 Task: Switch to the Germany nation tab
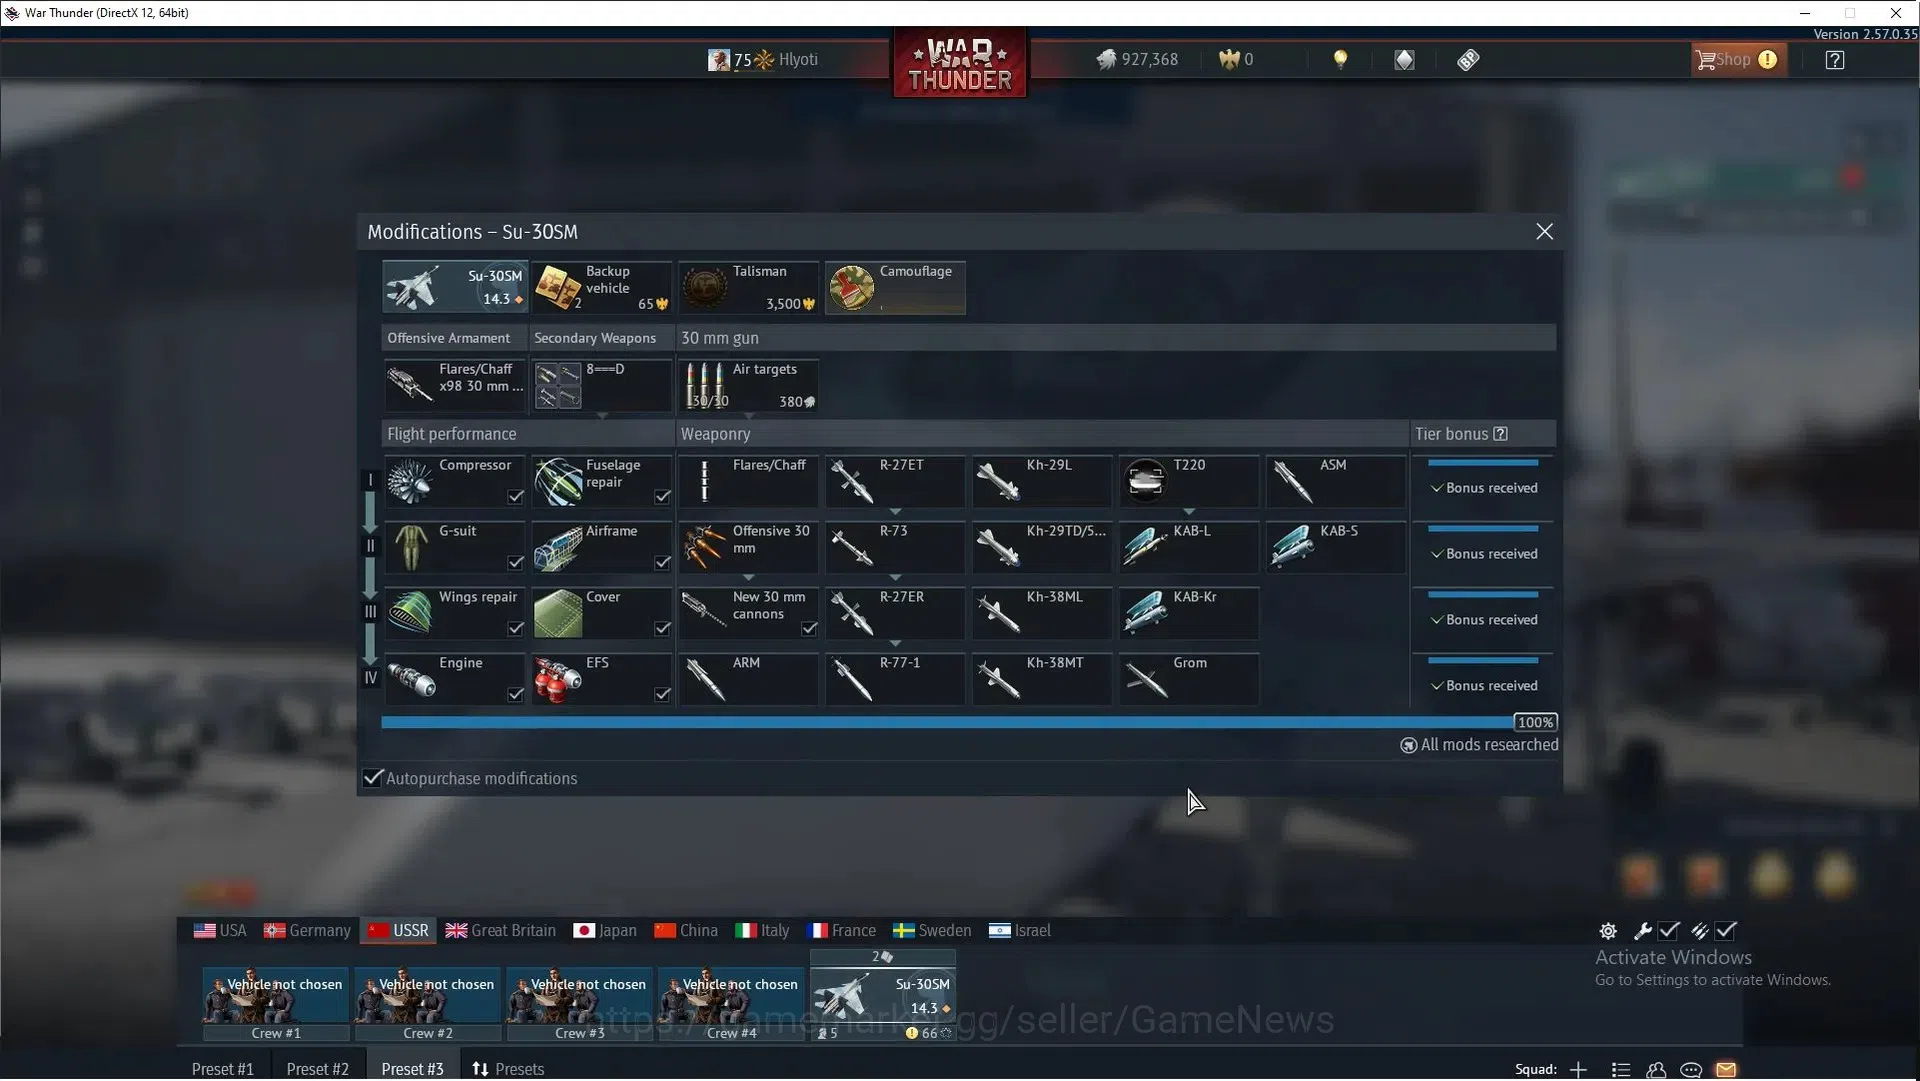point(307,930)
